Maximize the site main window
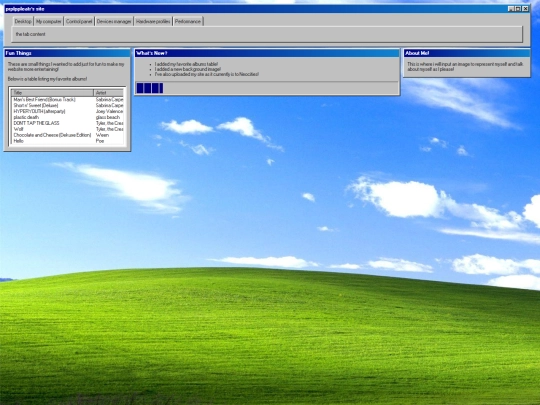This screenshot has width=540, height=405. point(518,9)
